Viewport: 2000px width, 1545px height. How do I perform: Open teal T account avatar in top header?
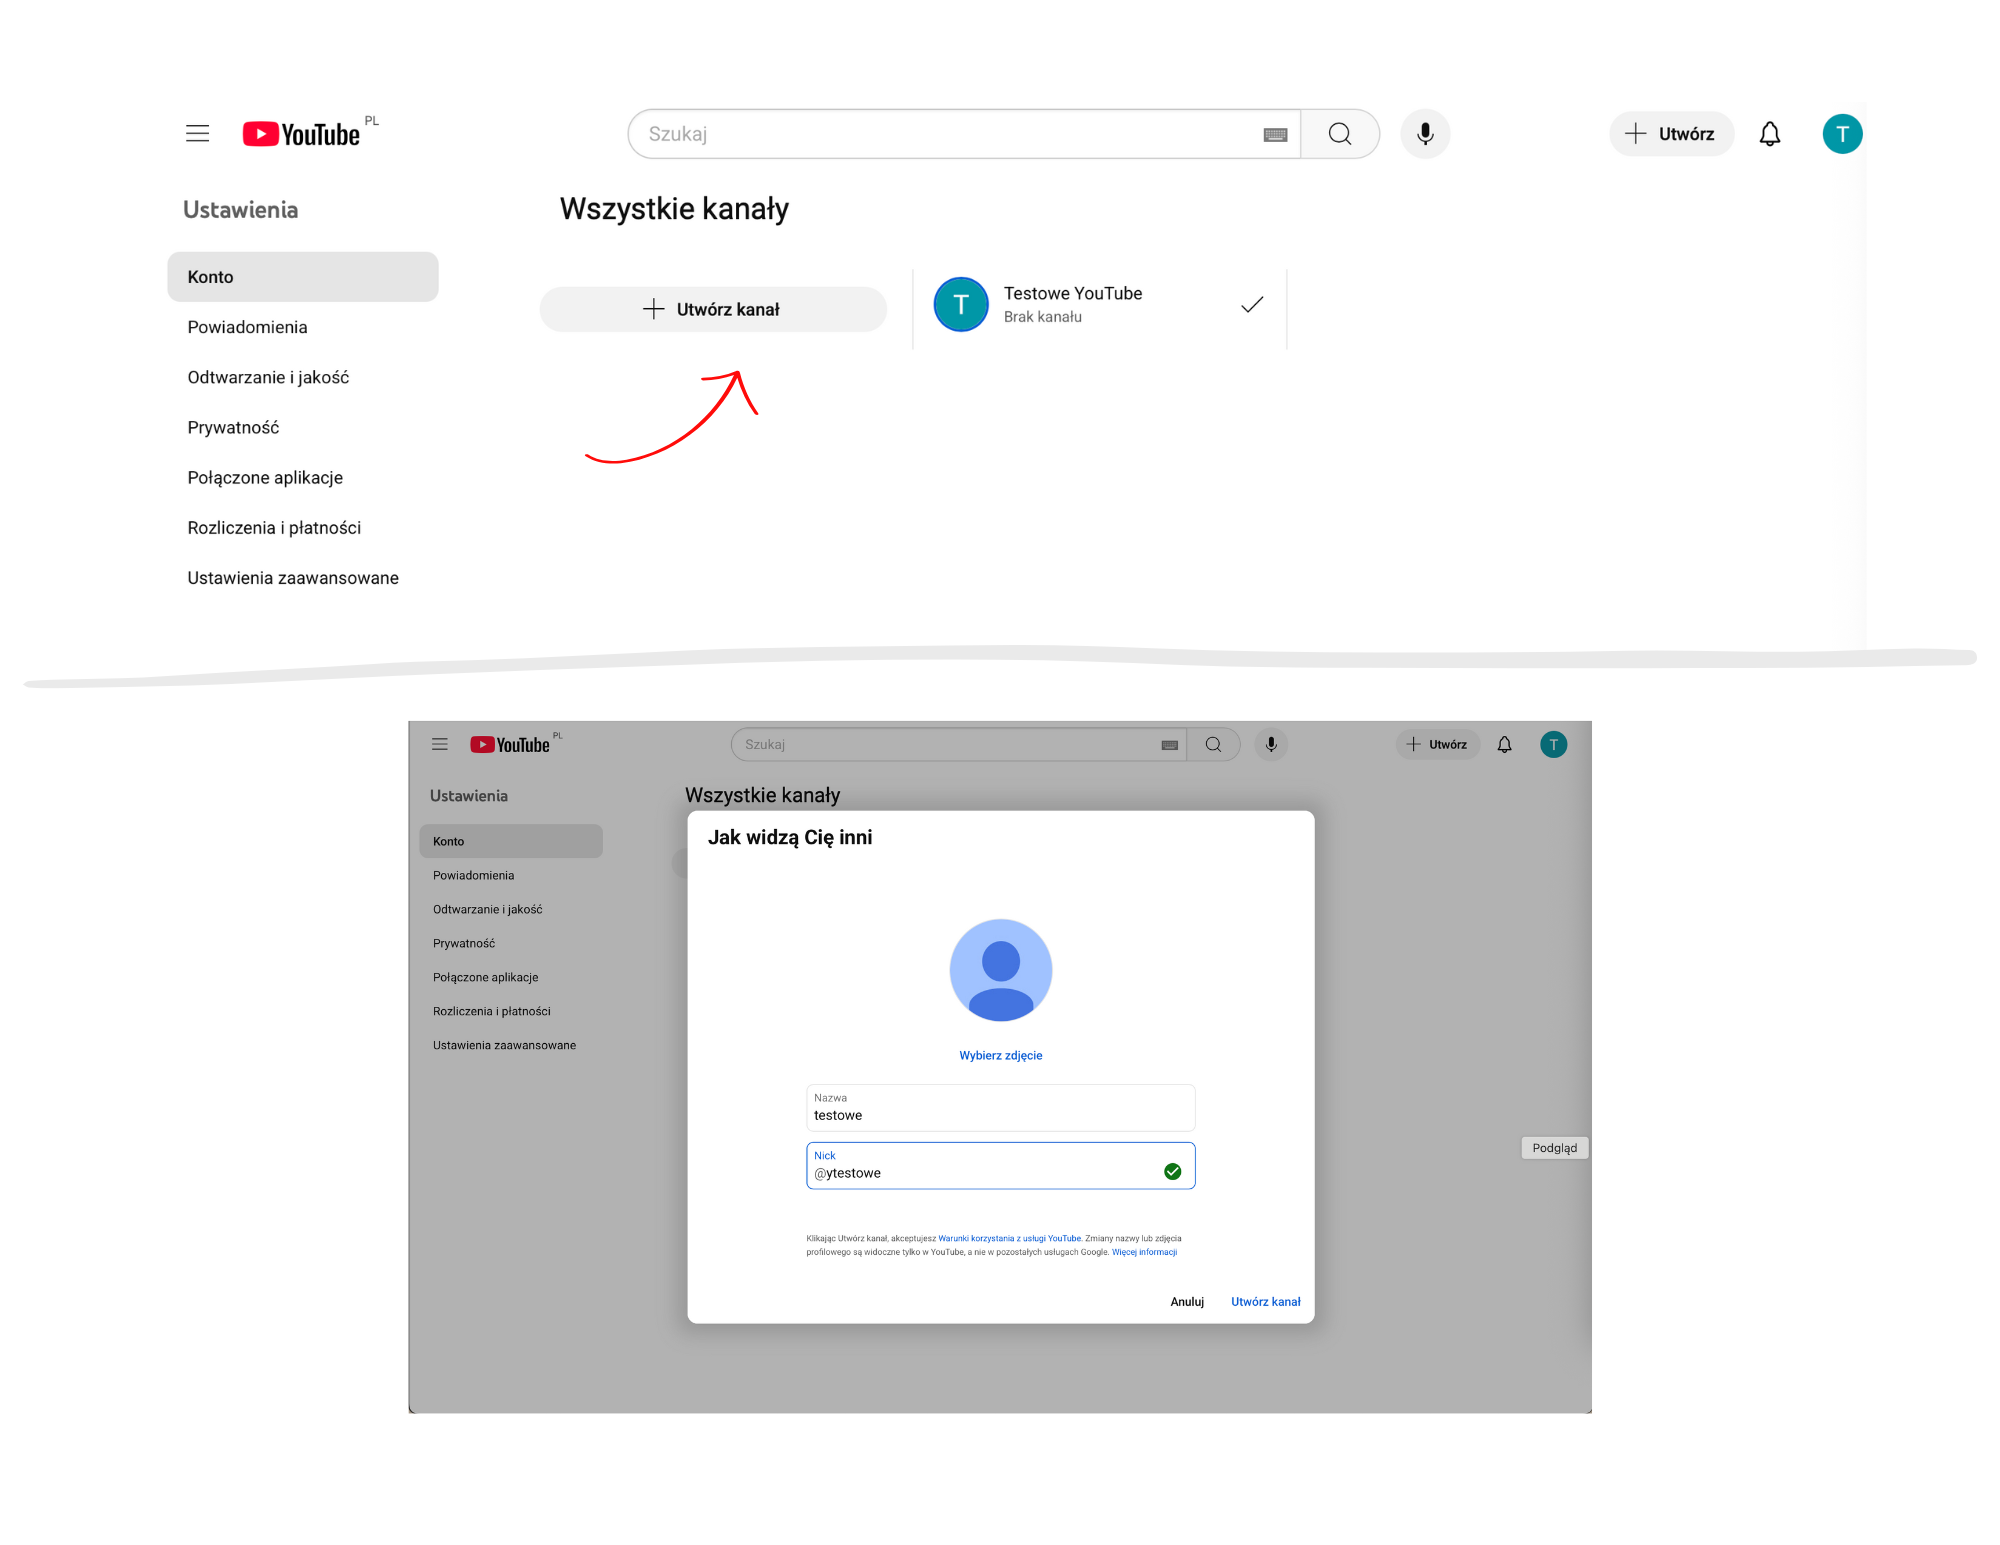click(1841, 134)
